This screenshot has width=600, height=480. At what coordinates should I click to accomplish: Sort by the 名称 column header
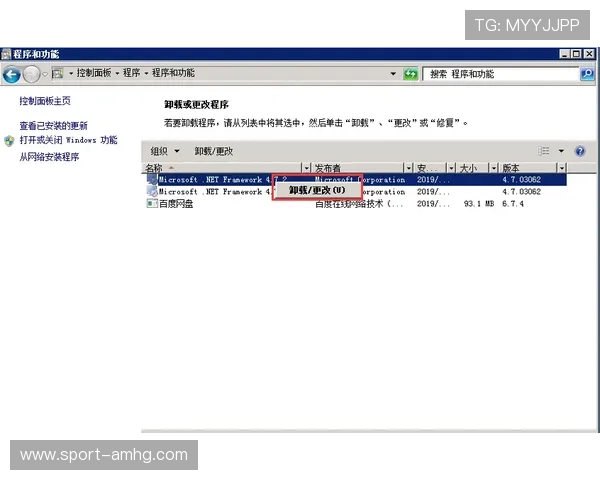point(222,168)
